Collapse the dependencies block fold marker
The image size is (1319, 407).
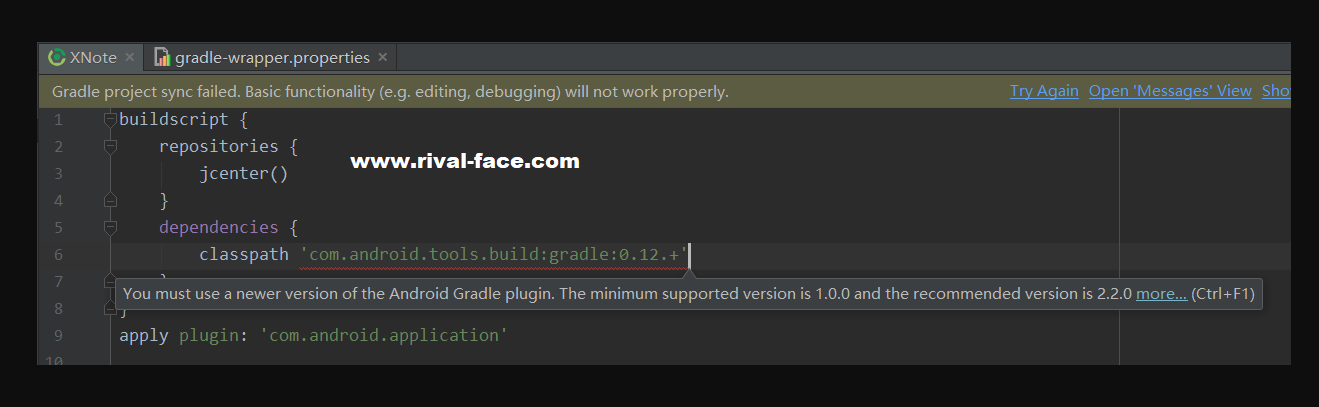coord(110,228)
